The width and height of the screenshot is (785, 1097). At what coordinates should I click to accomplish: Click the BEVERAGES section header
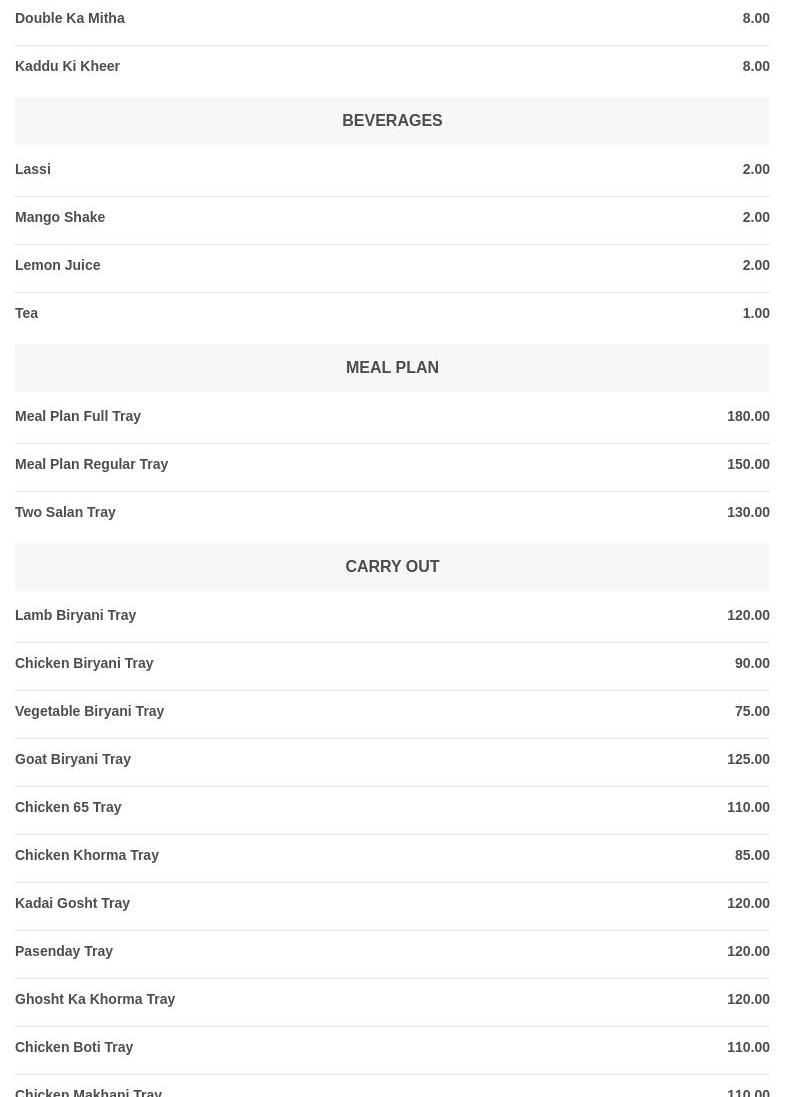[x=392, y=121]
